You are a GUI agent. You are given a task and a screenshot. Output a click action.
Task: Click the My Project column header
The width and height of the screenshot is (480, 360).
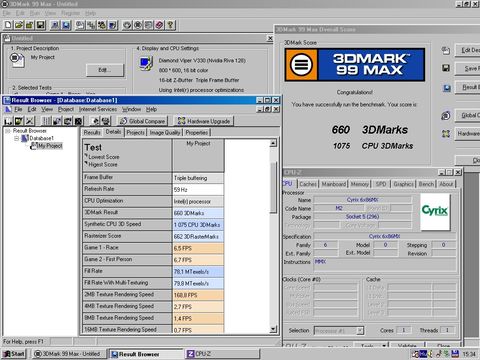[198, 155]
